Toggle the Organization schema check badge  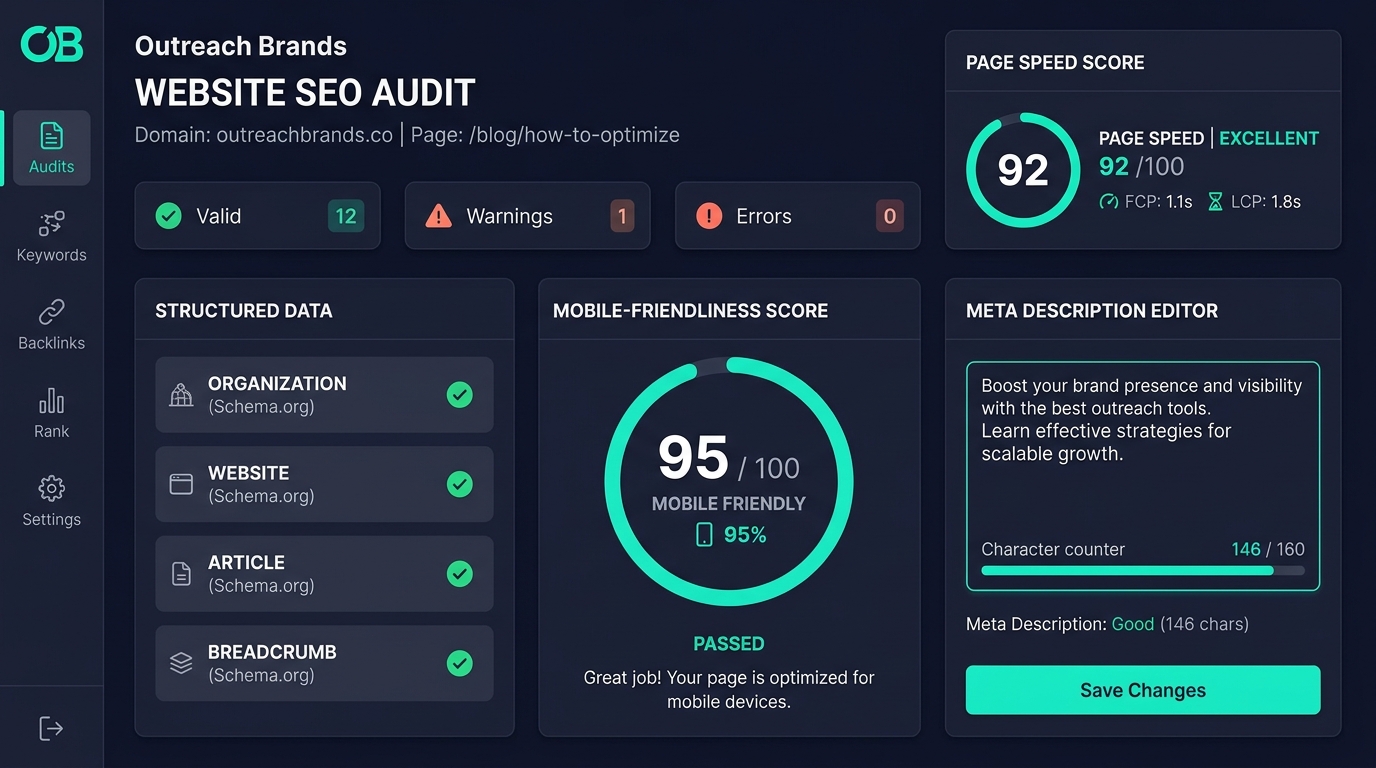[x=460, y=395]
